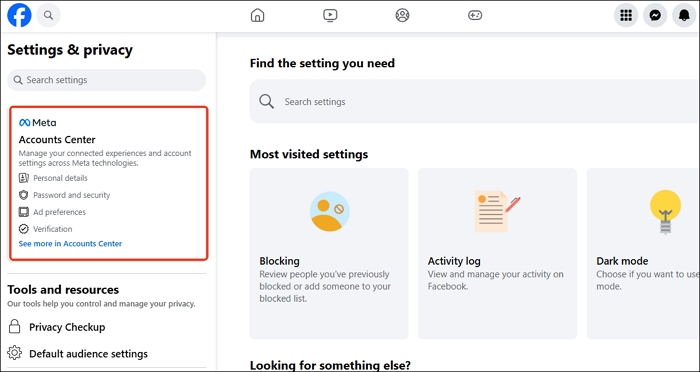
Task: Open the Blocking settings card title
Action: pyautogui.click(x=279, y=261)
